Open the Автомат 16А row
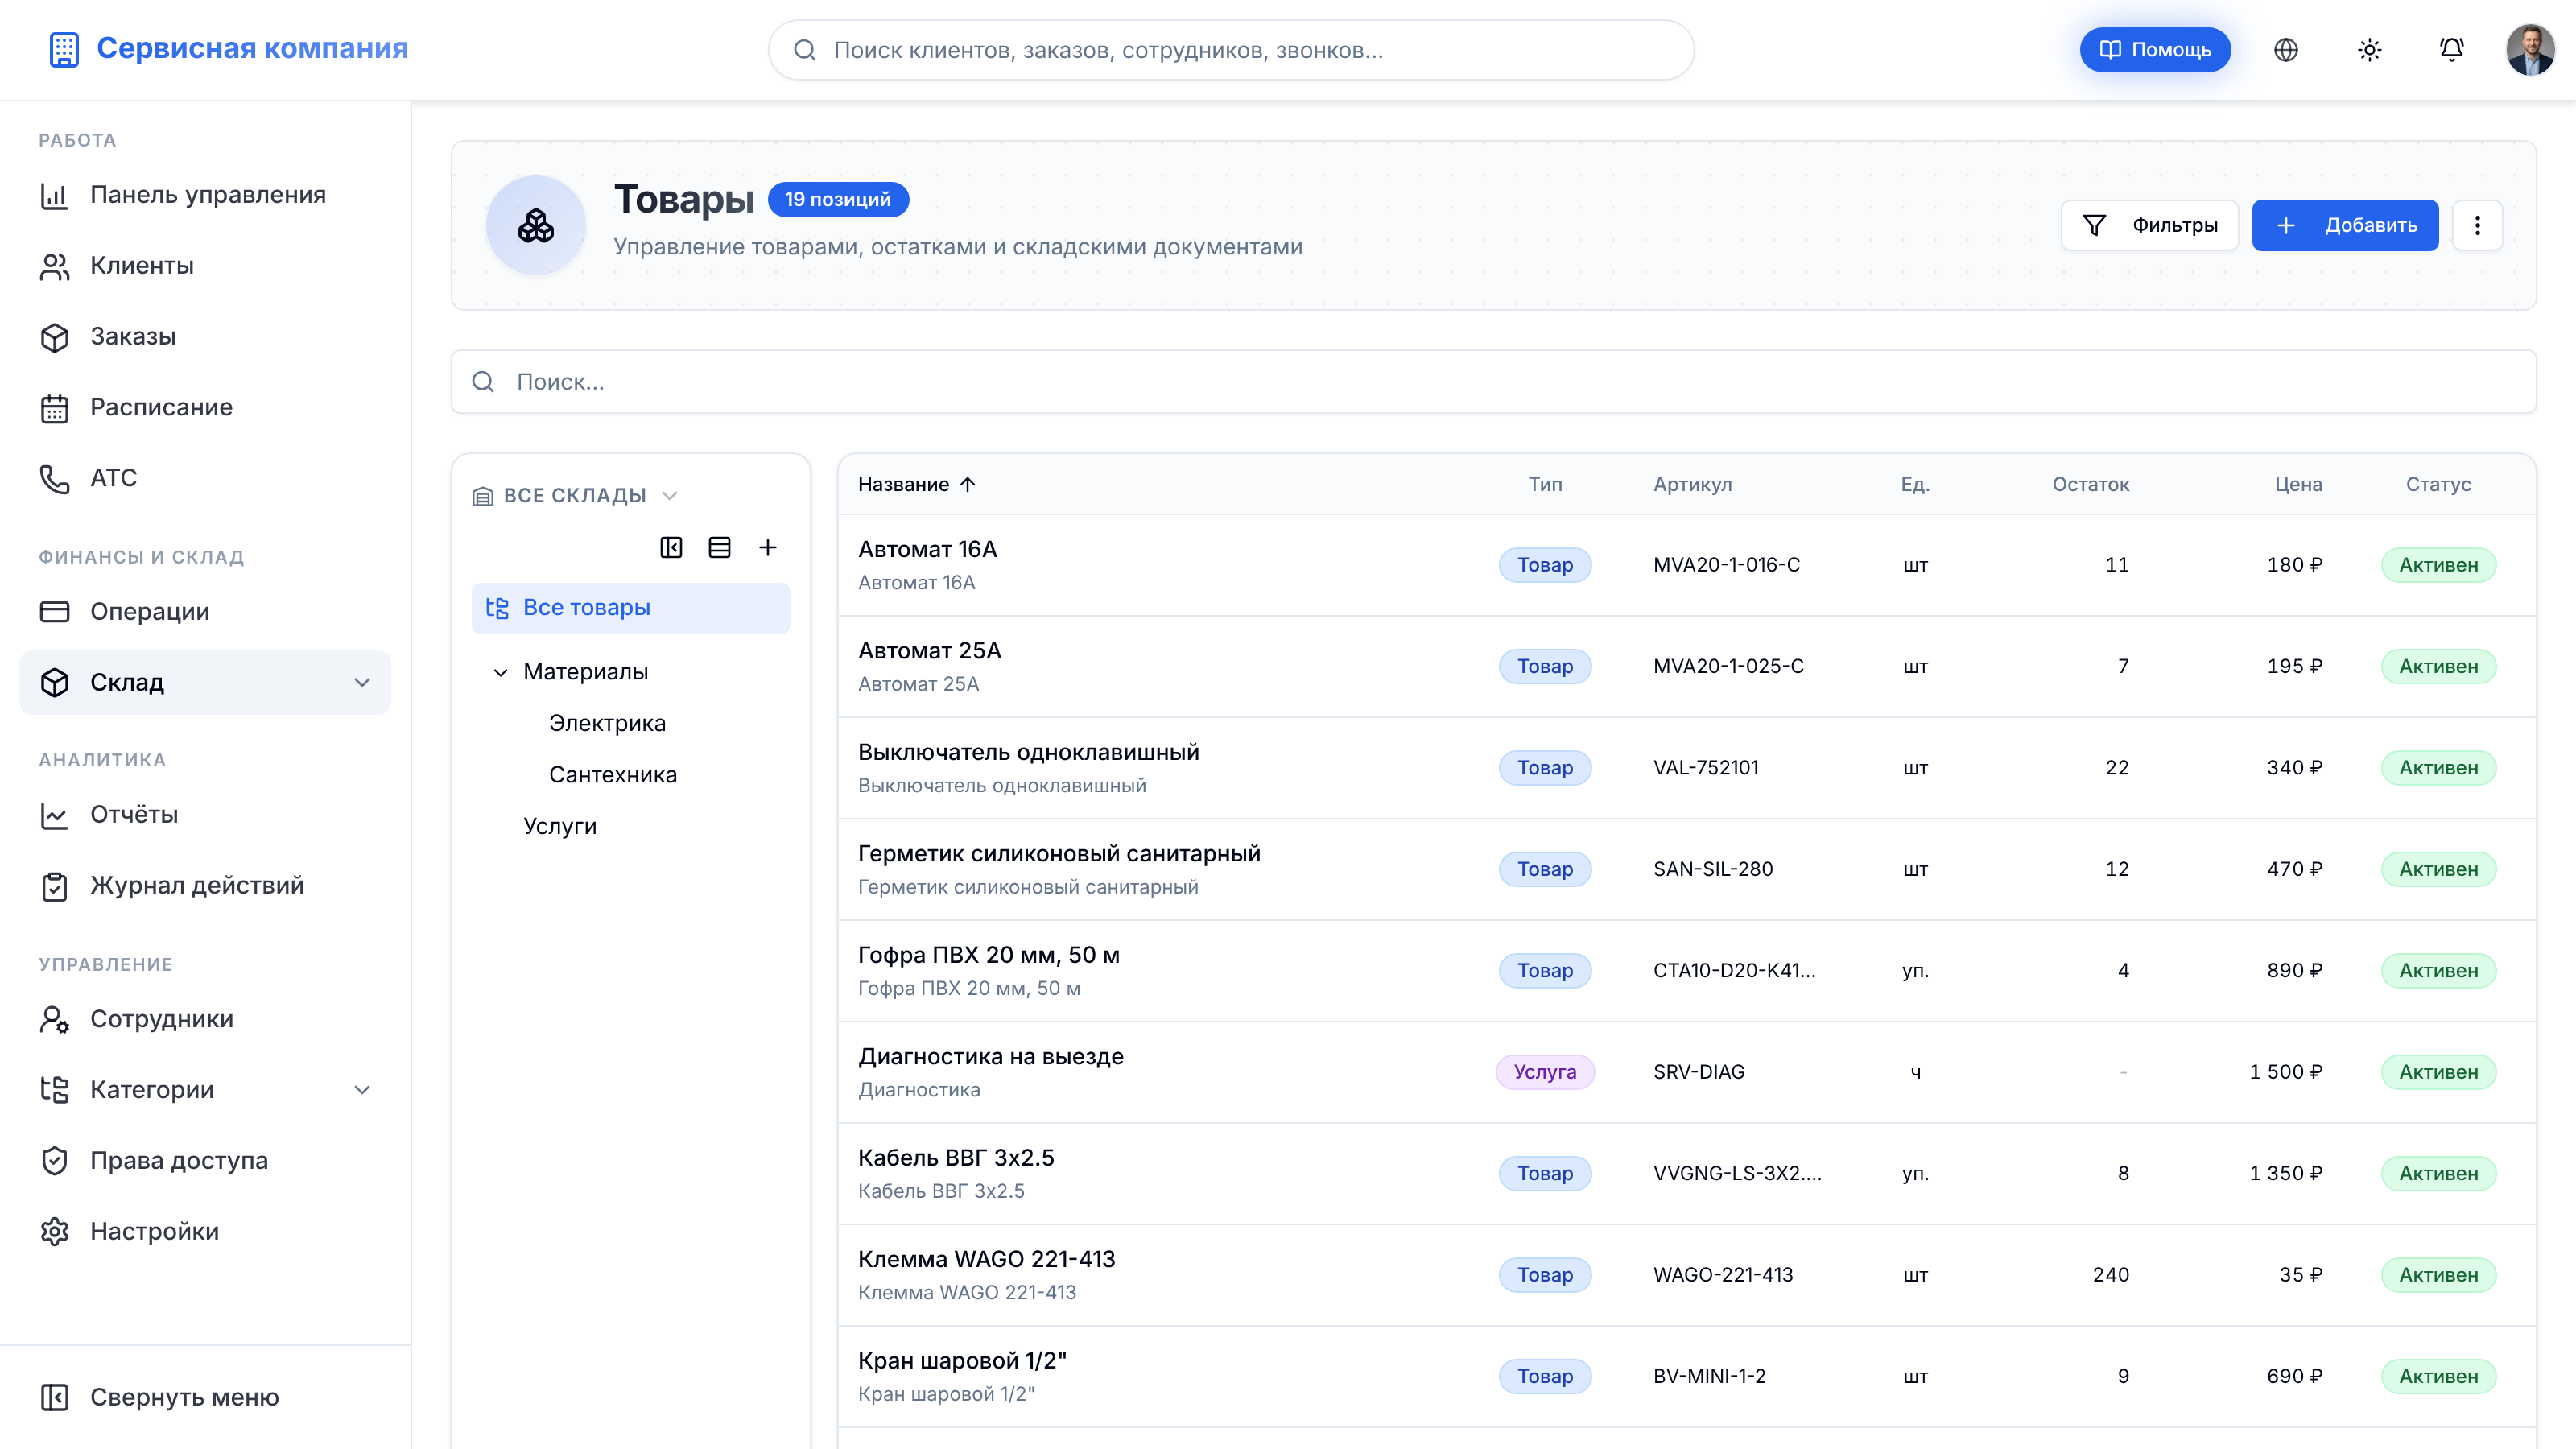 point(1686,565)
